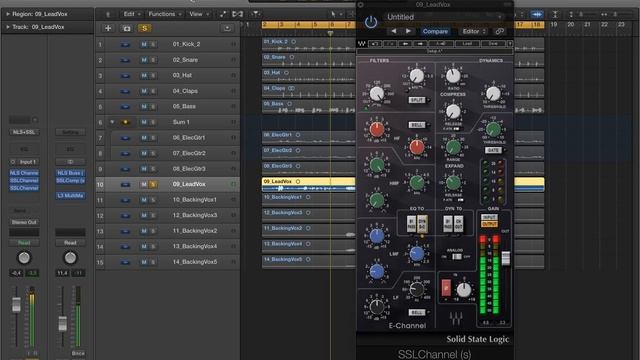The width and height of the screenshot is (640, 360).
Task: Toggle the SSLChannel plugin power button
Action: pos(371,22)
